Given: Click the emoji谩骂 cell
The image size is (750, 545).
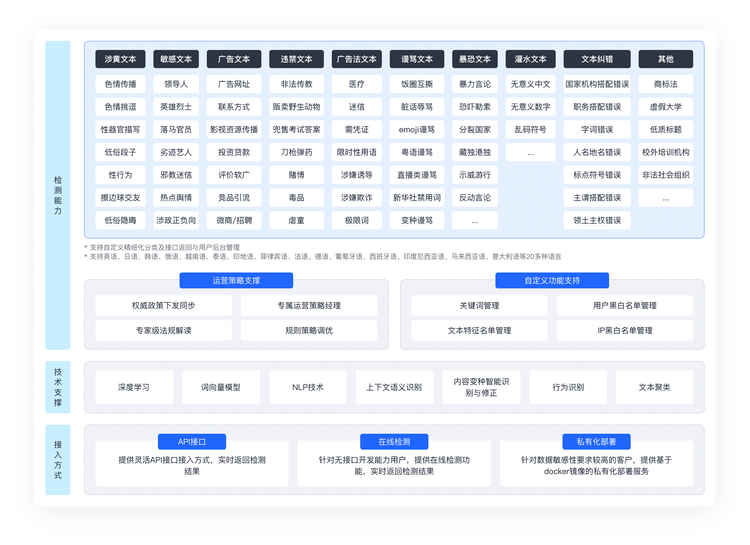Looking at the screenshot, I should [417, 129].
